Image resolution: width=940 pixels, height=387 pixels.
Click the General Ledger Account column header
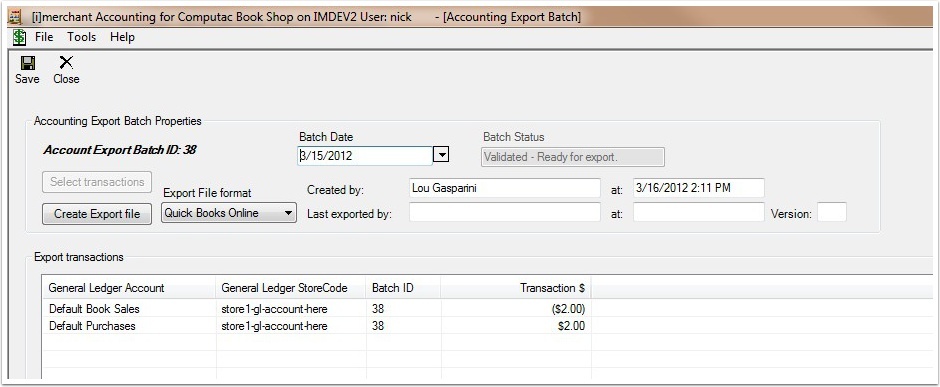[x=129, y=288]
